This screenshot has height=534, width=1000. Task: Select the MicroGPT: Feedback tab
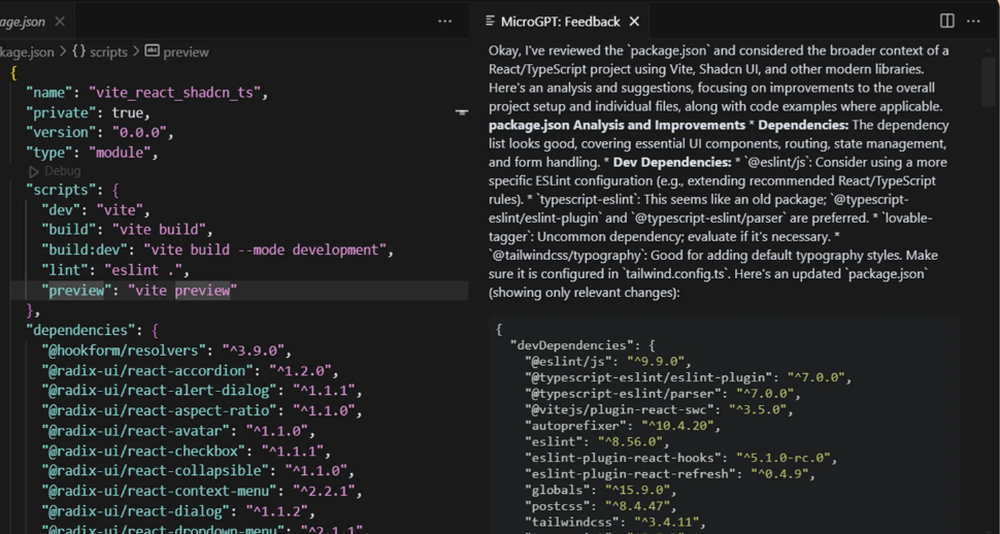(x=560, y=22)
